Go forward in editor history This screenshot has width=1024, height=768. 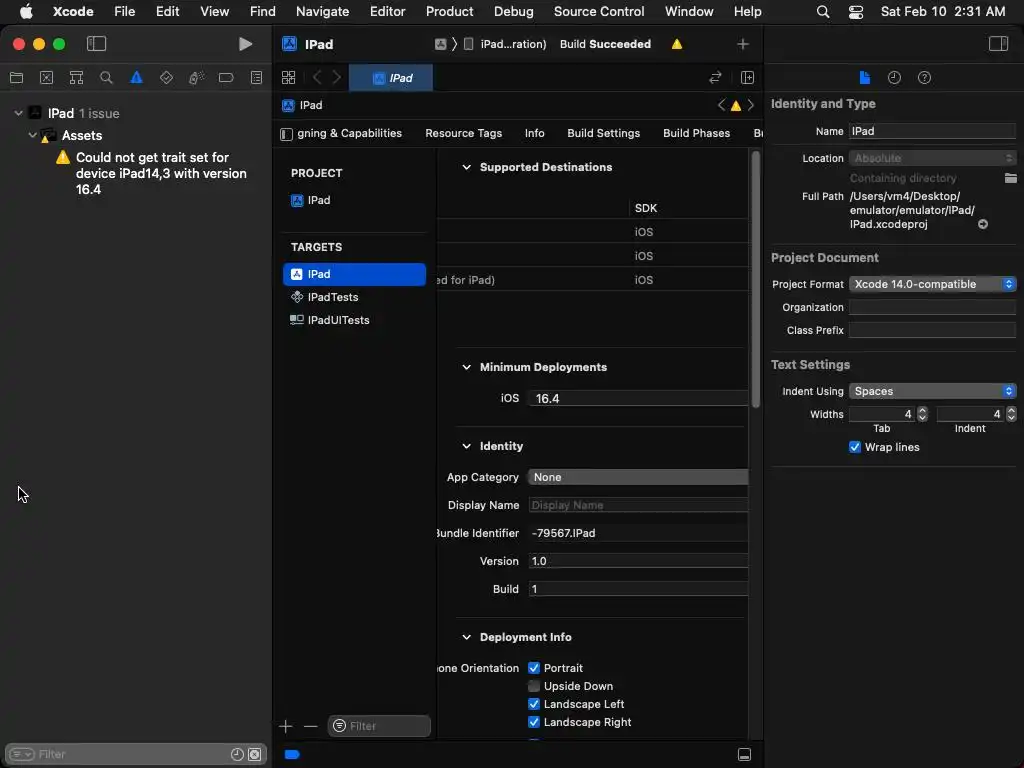(337, 78)
